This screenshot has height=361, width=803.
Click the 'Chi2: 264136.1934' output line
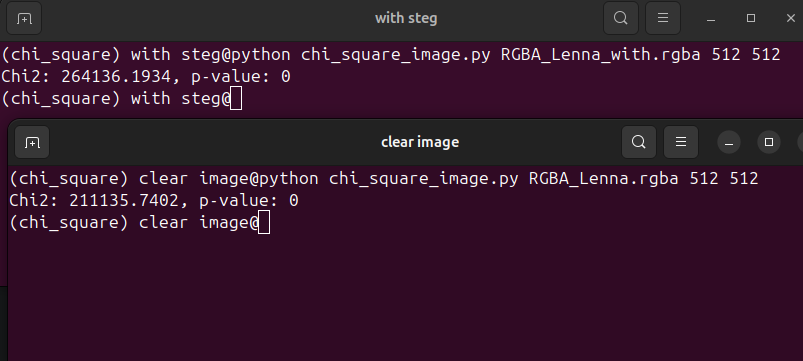[146, 77]
